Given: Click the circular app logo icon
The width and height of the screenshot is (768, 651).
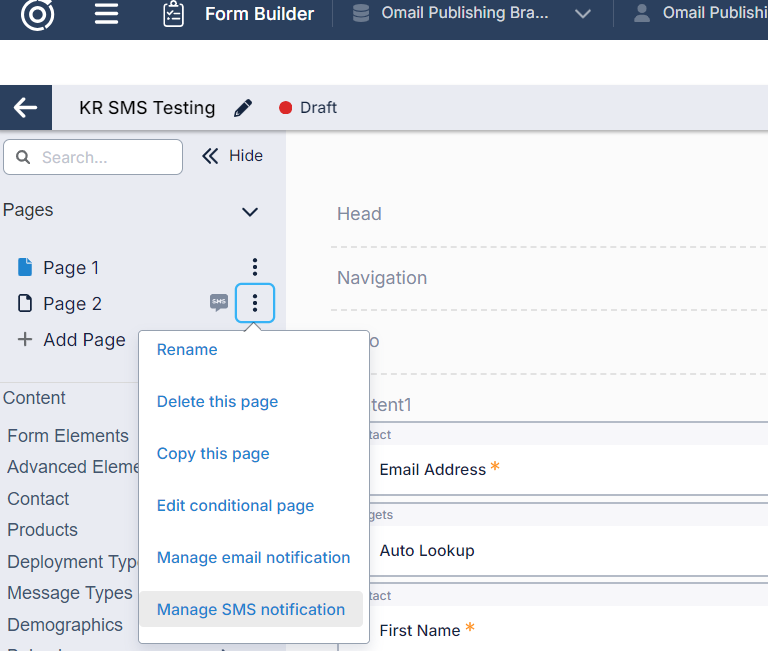Looking at the screenshot, I should pyautogui.click(x=38, y=13).
